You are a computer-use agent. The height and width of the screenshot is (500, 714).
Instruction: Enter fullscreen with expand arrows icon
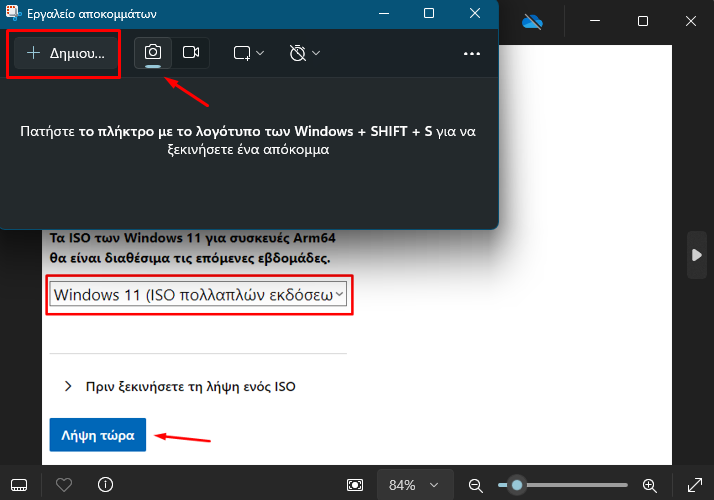coord(694,485)
